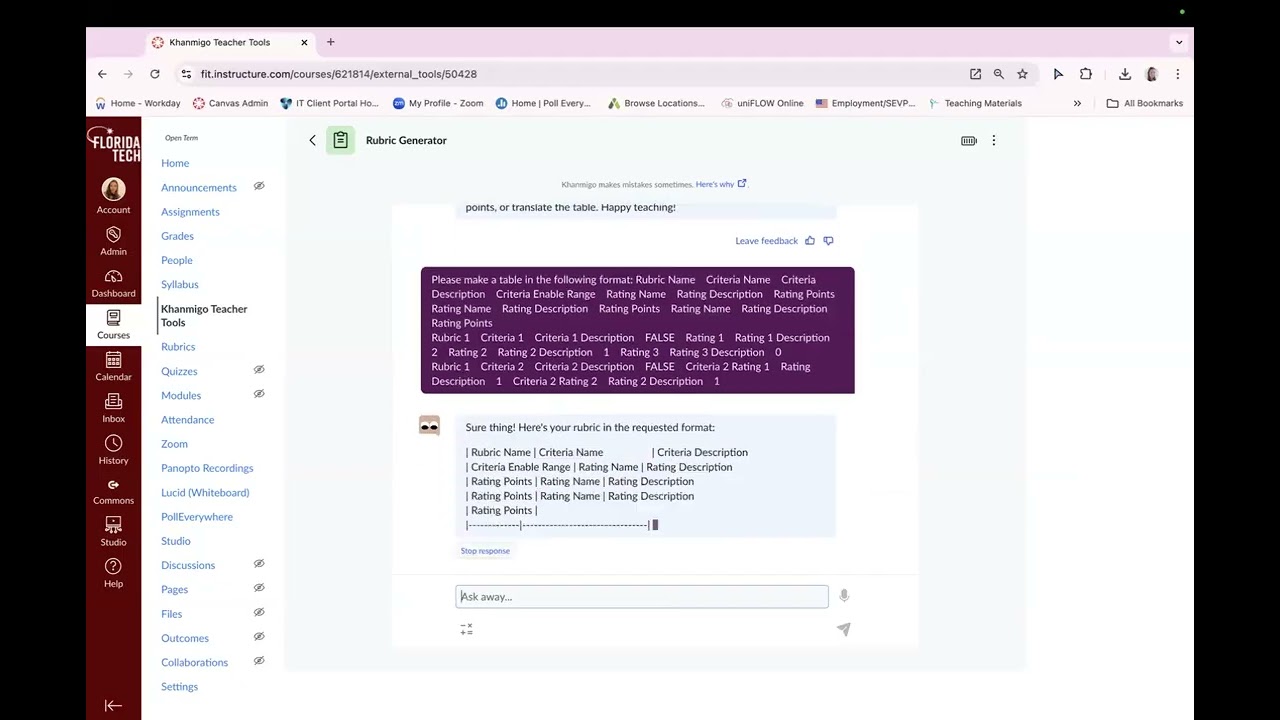Open Grades in course menu
1280x720 pixels.
coord(177,236)
